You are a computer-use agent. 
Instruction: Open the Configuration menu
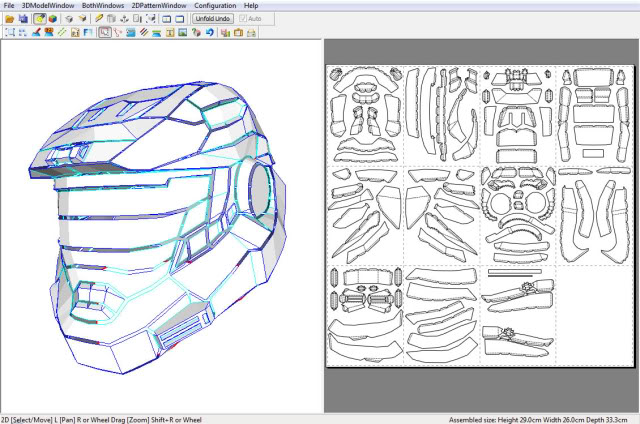(x=215, y=5)
